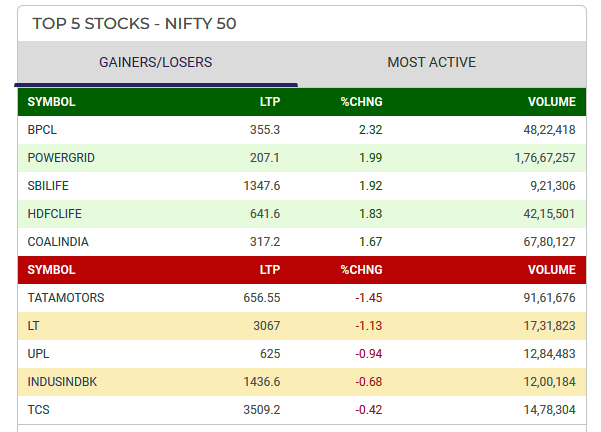The image size is (601, 432).
Task: Click UPL volume 12,84,483
Action: click(549, 354)
